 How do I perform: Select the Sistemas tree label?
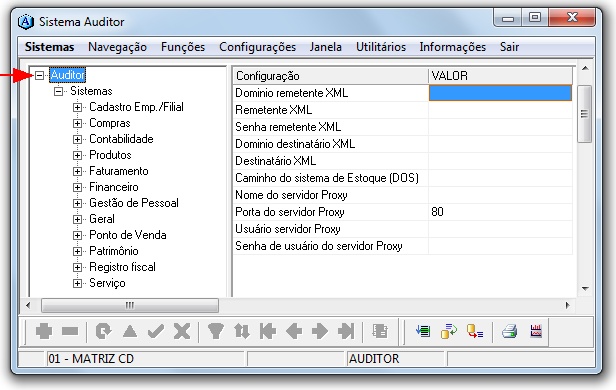point(91,91)
